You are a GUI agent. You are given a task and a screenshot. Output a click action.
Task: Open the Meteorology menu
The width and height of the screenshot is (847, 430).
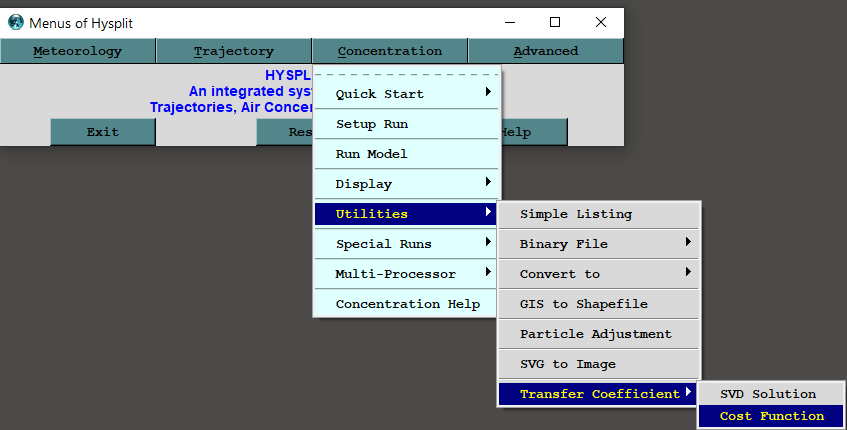(x=78, y=51)
